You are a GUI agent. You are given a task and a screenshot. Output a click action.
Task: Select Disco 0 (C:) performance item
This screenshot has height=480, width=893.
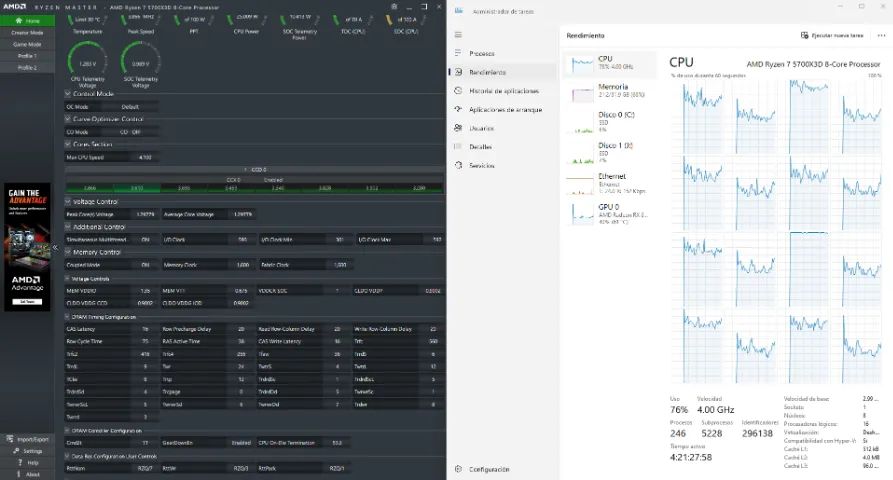pyautogui.click(x=610, y=122)
